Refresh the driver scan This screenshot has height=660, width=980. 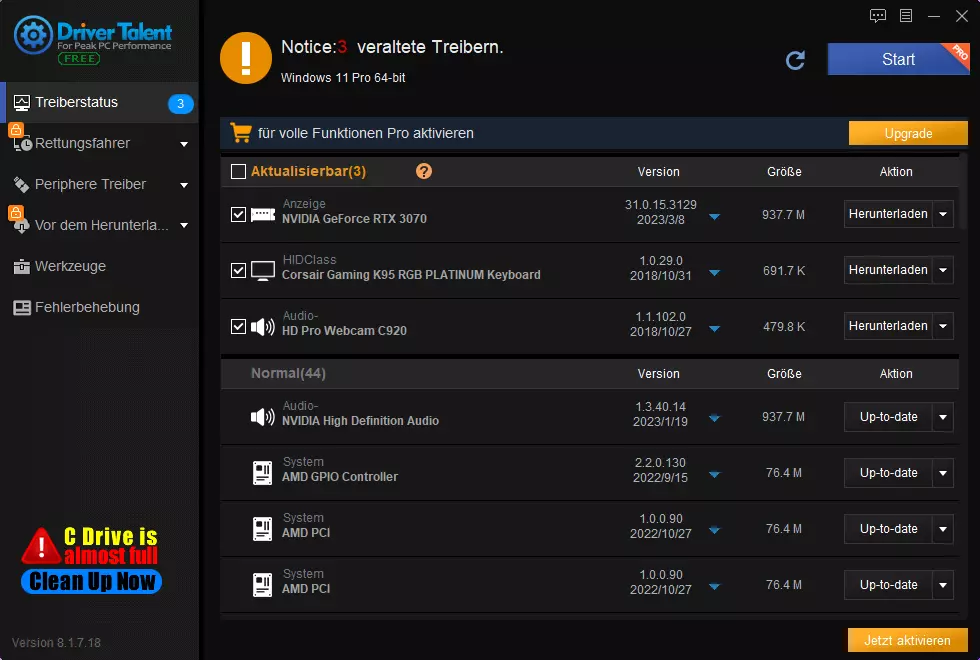pyautogui.click(x=795, y=60)
